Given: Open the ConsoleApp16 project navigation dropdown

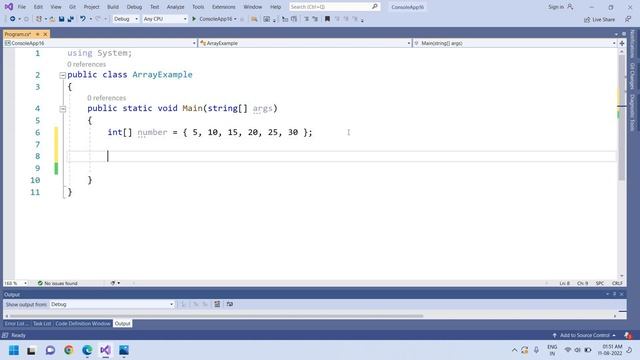Looking at the screenshot, I should pos(100,43).
